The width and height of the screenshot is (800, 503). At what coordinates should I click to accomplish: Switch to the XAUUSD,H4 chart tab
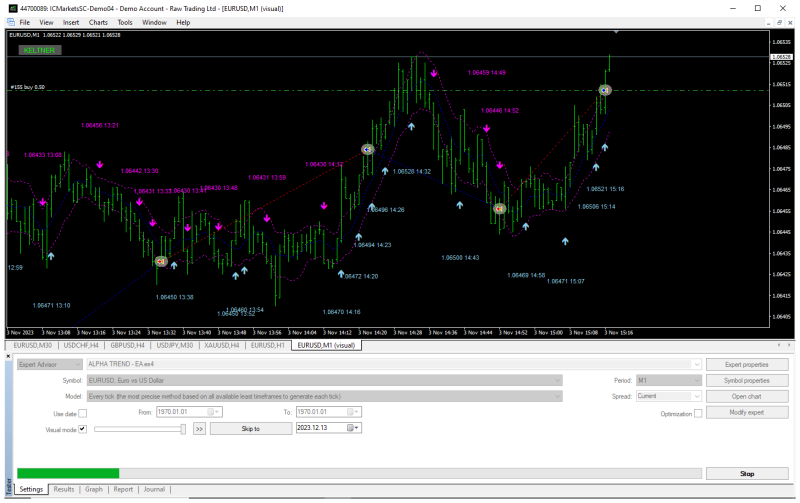222,345
